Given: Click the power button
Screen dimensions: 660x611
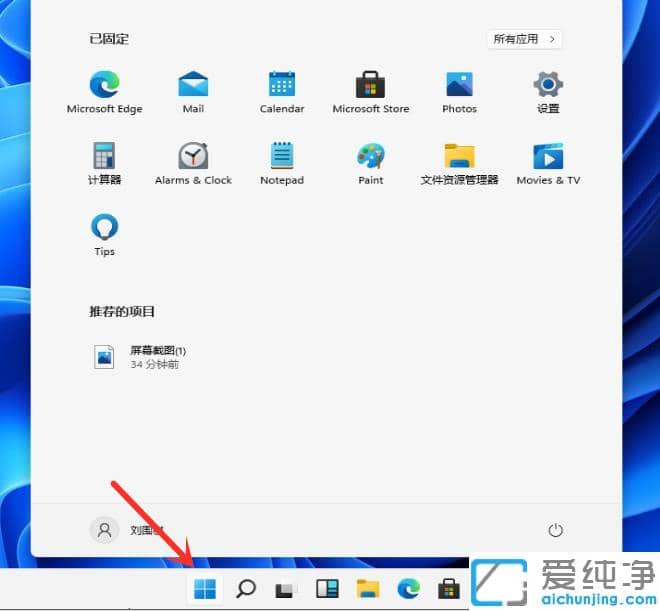Looking at the screenshot, I should [x=555, y=530].
